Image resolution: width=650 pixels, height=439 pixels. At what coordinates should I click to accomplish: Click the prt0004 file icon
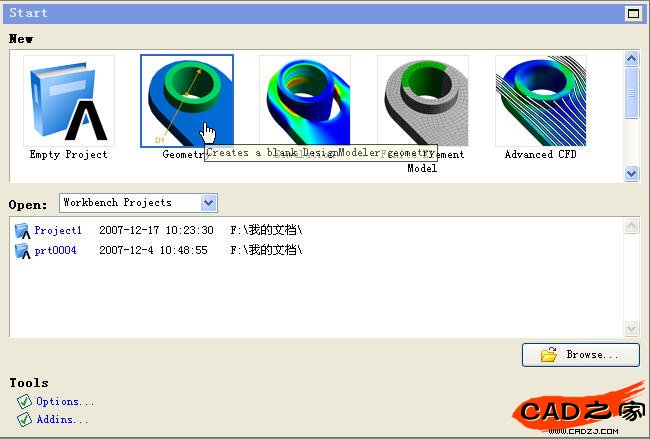(22, 251)
